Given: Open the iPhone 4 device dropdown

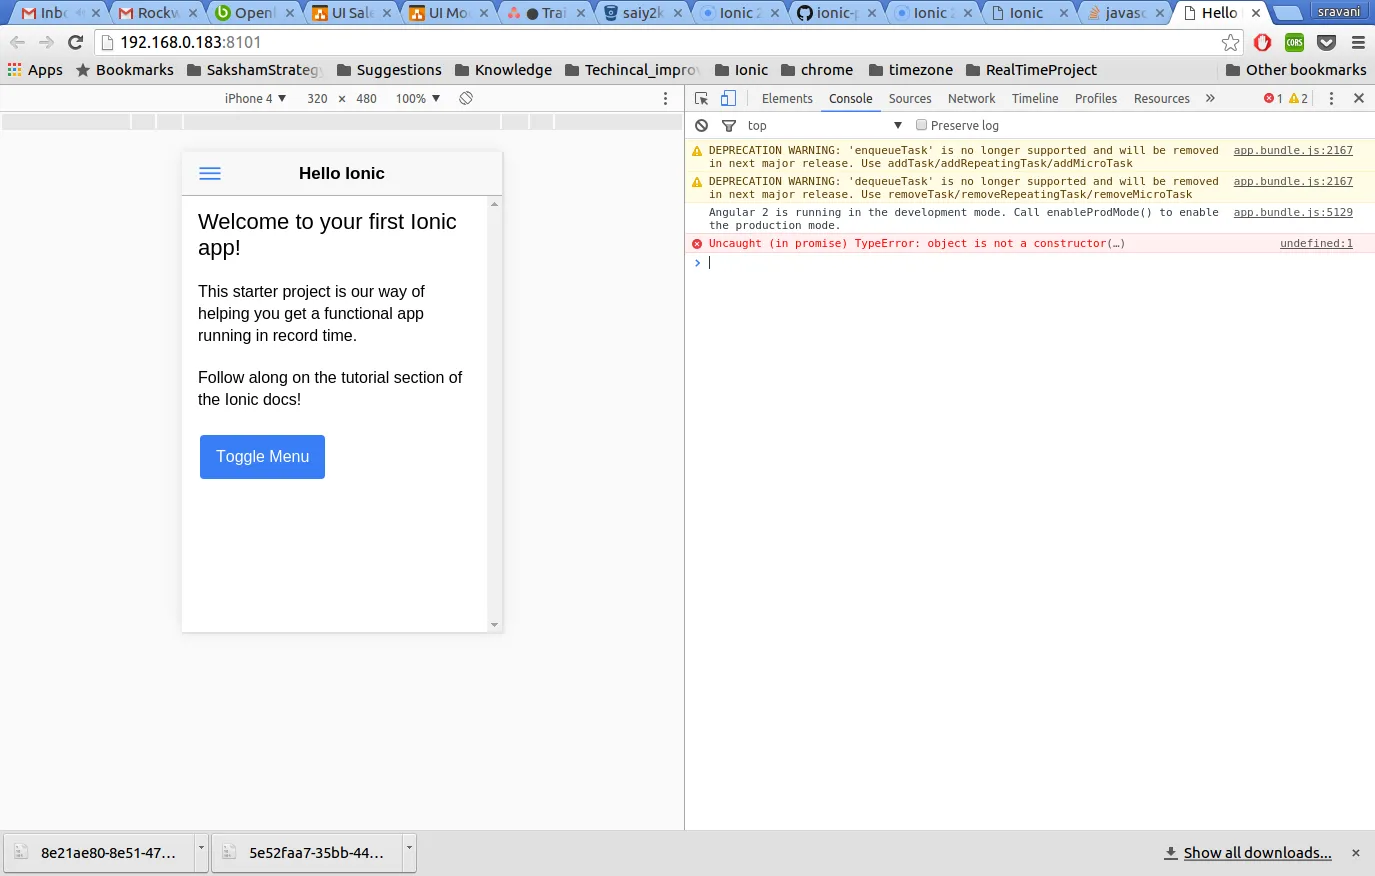Looking at the screenshot, I should point(255,98).
